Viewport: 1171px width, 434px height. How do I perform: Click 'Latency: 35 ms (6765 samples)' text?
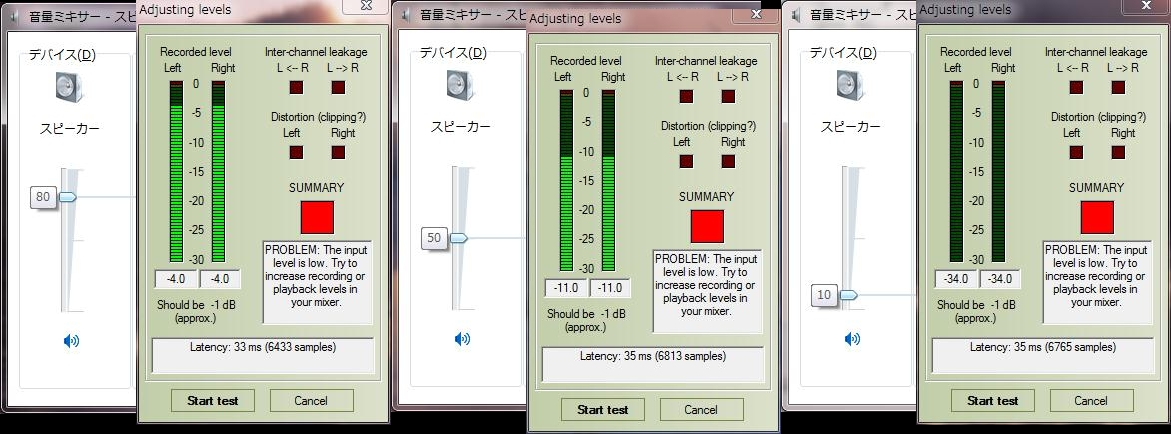(x=1043, y=347)
